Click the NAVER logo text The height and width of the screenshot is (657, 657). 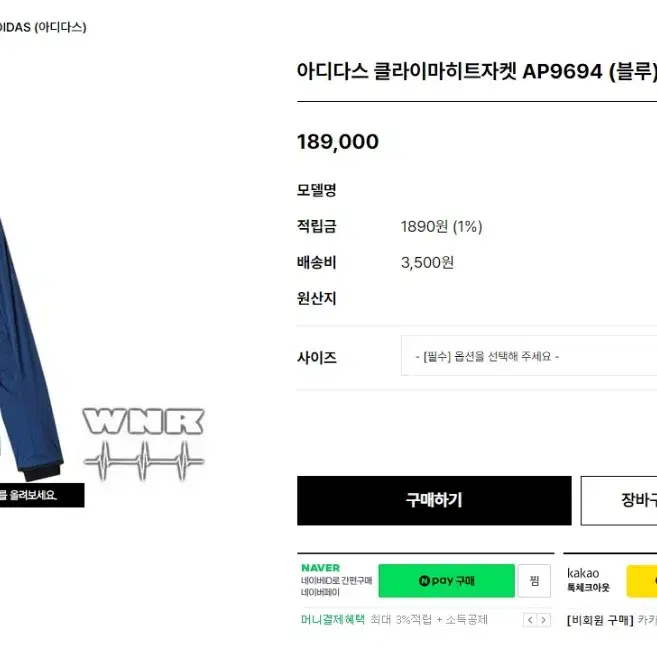coord(321,568)
